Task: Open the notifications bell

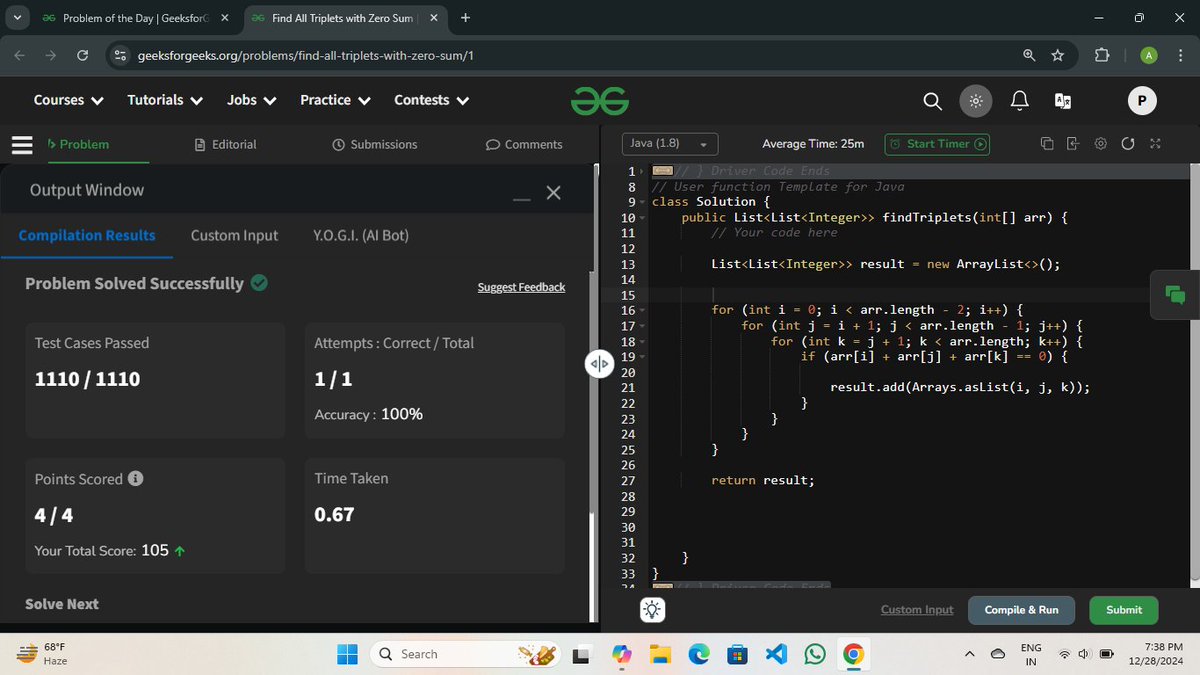Action: (x=1019, y=101)
